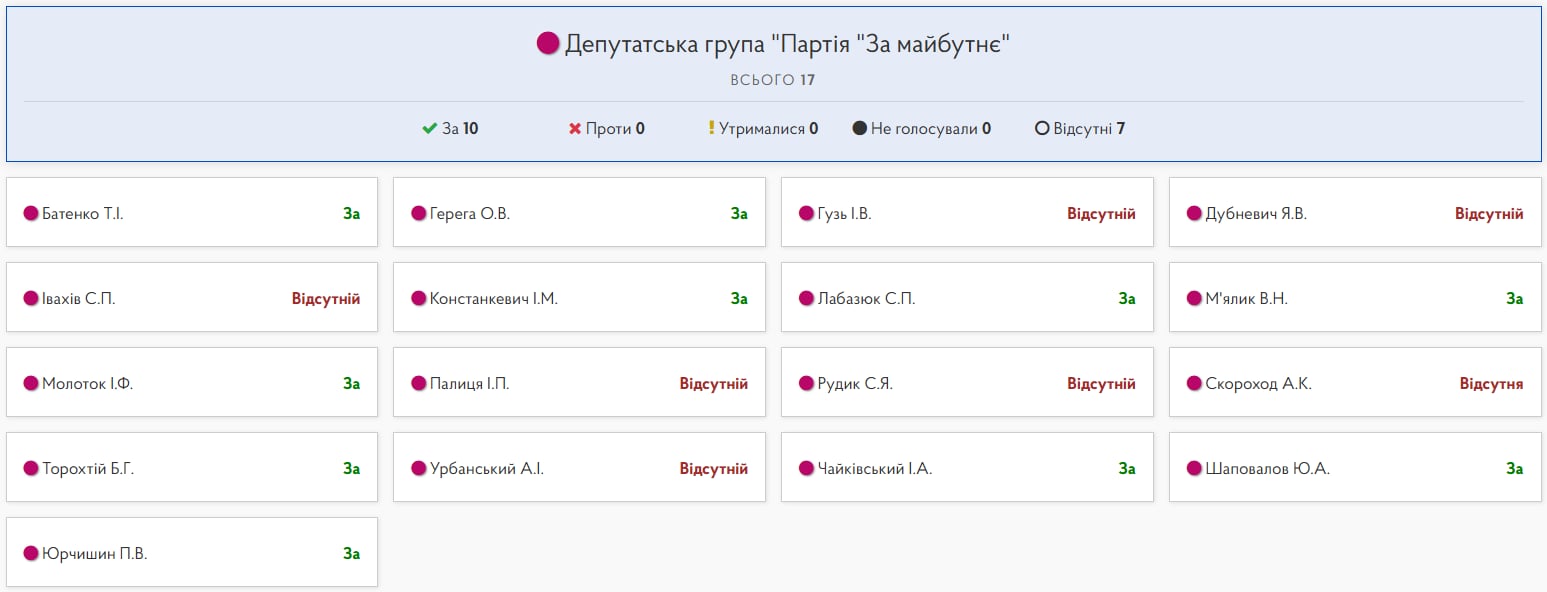Click the magenta party dot in the group header
Image resolution: width=1547 pixels, height=592 pixels.
[x=547, y=43]
